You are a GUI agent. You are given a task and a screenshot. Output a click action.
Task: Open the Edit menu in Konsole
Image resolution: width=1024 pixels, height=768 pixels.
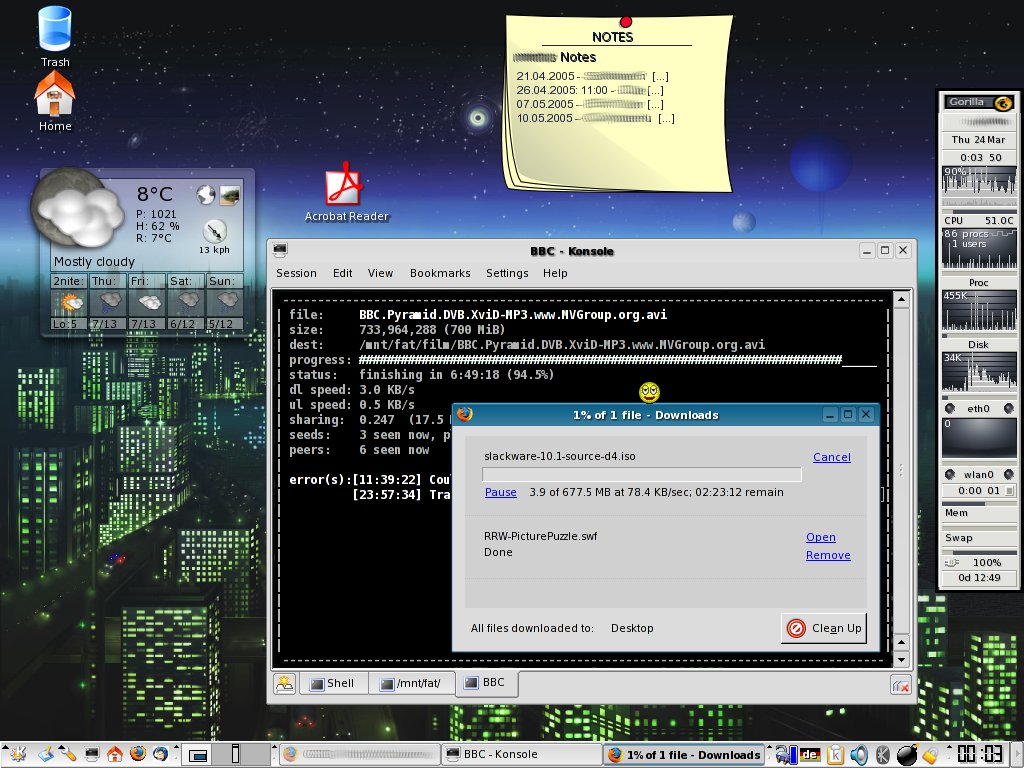point(342,273)
